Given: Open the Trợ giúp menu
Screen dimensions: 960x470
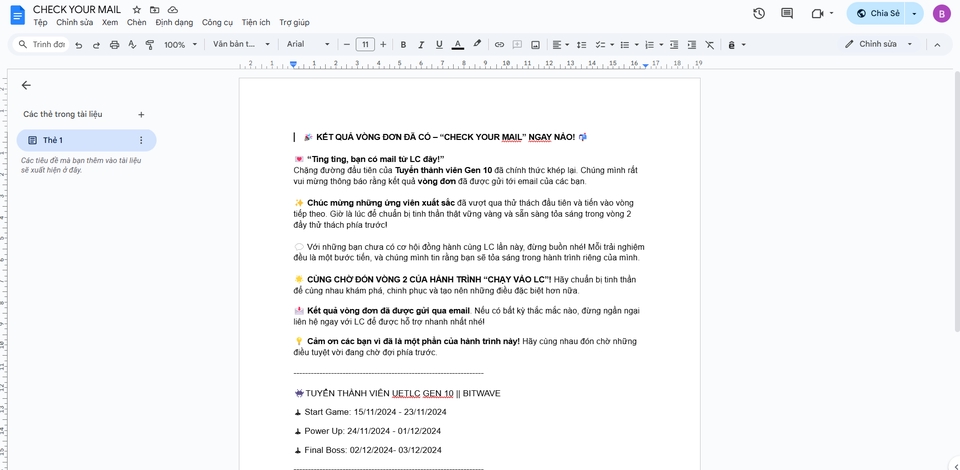Looking at the screenshot, I should [x=294, y=23].
